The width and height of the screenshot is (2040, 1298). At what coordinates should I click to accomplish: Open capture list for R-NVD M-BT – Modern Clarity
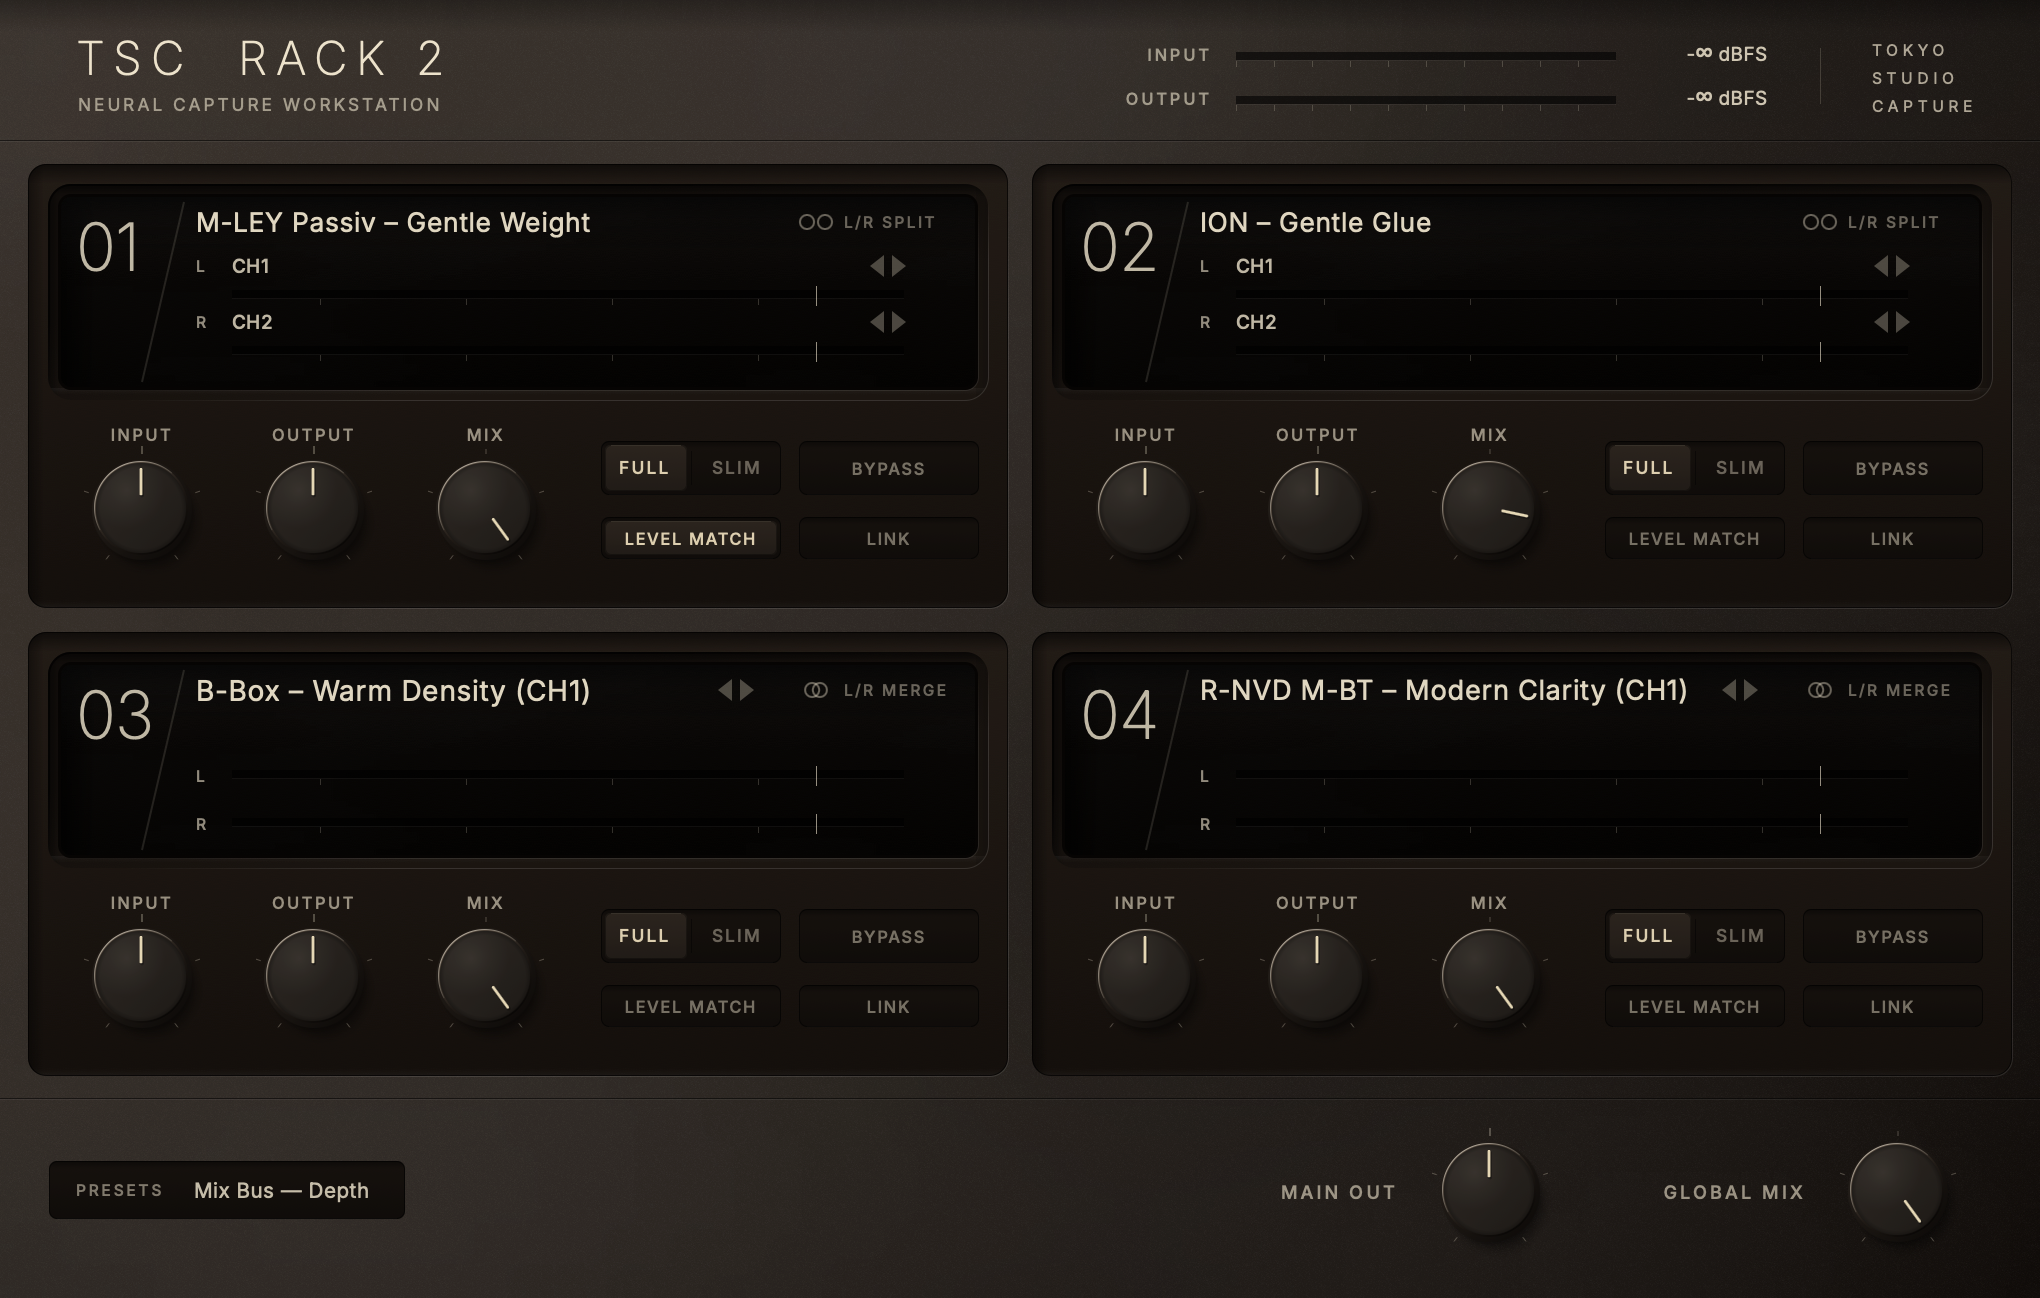[x=1443, y=690]
